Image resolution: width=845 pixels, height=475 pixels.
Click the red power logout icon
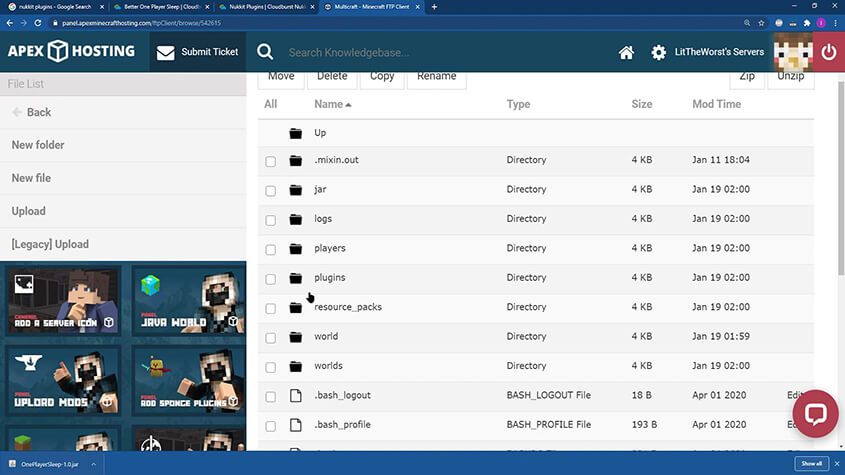click(x=829, y=52)
